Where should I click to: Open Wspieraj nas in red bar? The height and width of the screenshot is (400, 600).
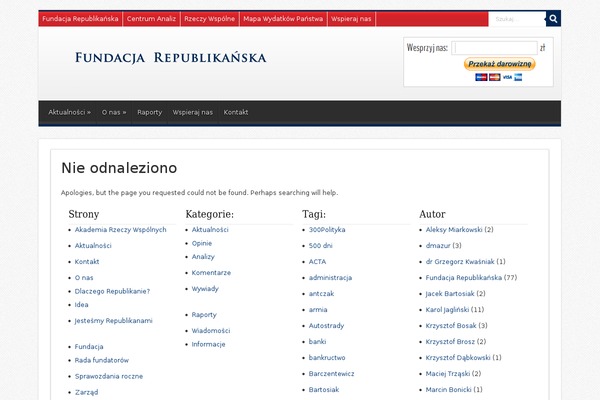[x=351, y=19]
